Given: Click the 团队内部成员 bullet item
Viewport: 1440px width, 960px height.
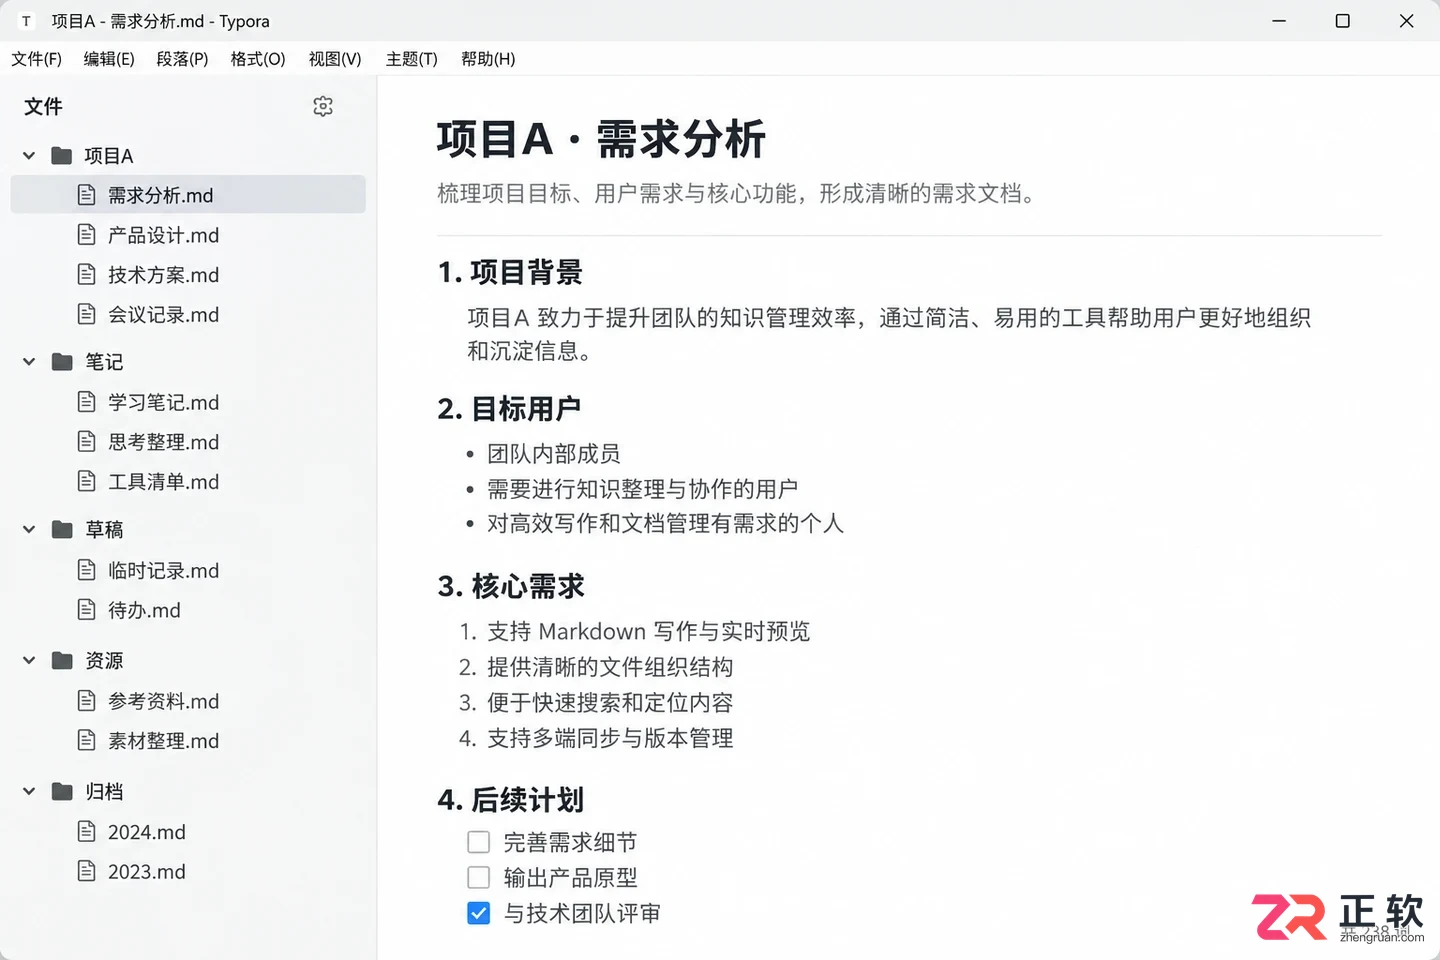Looking at the screenshot, I should point(554,454).
